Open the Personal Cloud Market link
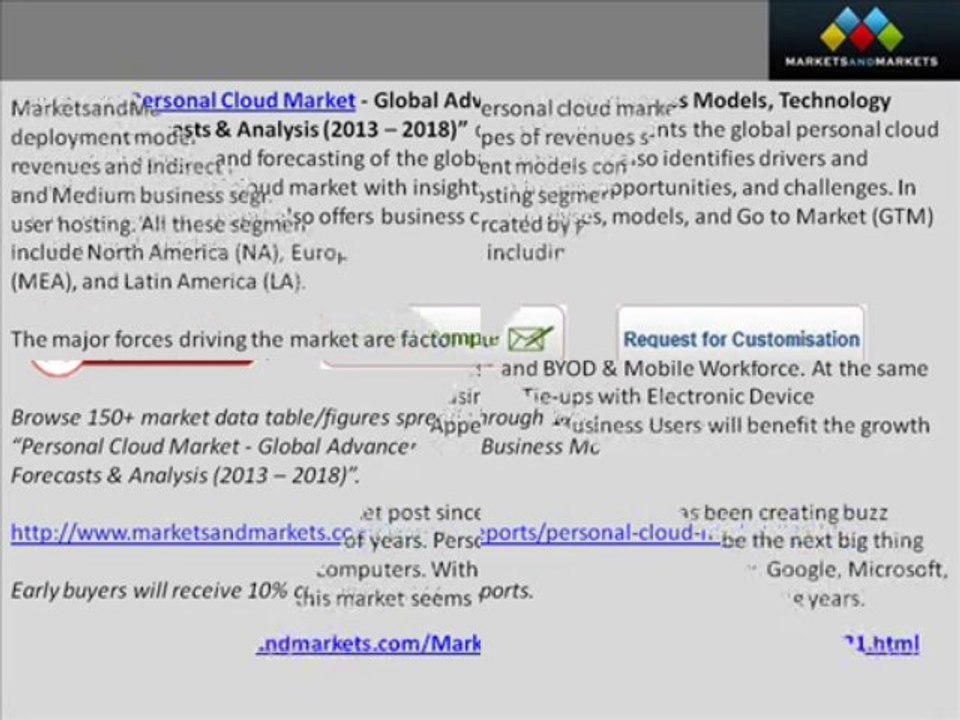This screenshot has height=720, width=960. click(x=244, y=100)
